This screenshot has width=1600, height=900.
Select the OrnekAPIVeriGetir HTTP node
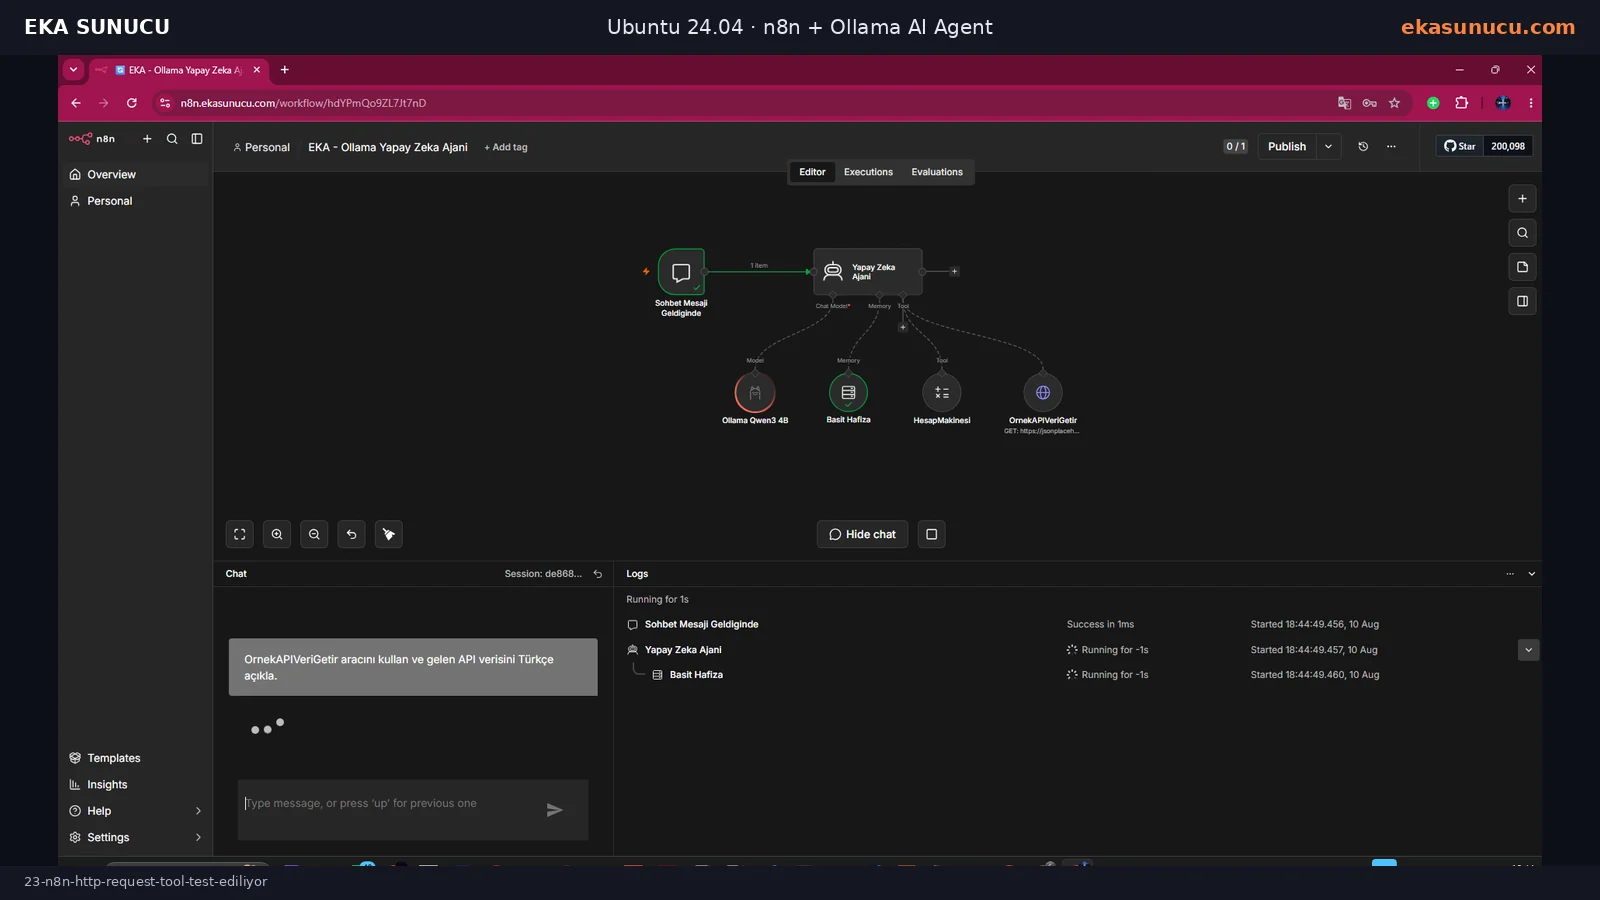point(1043,393)
